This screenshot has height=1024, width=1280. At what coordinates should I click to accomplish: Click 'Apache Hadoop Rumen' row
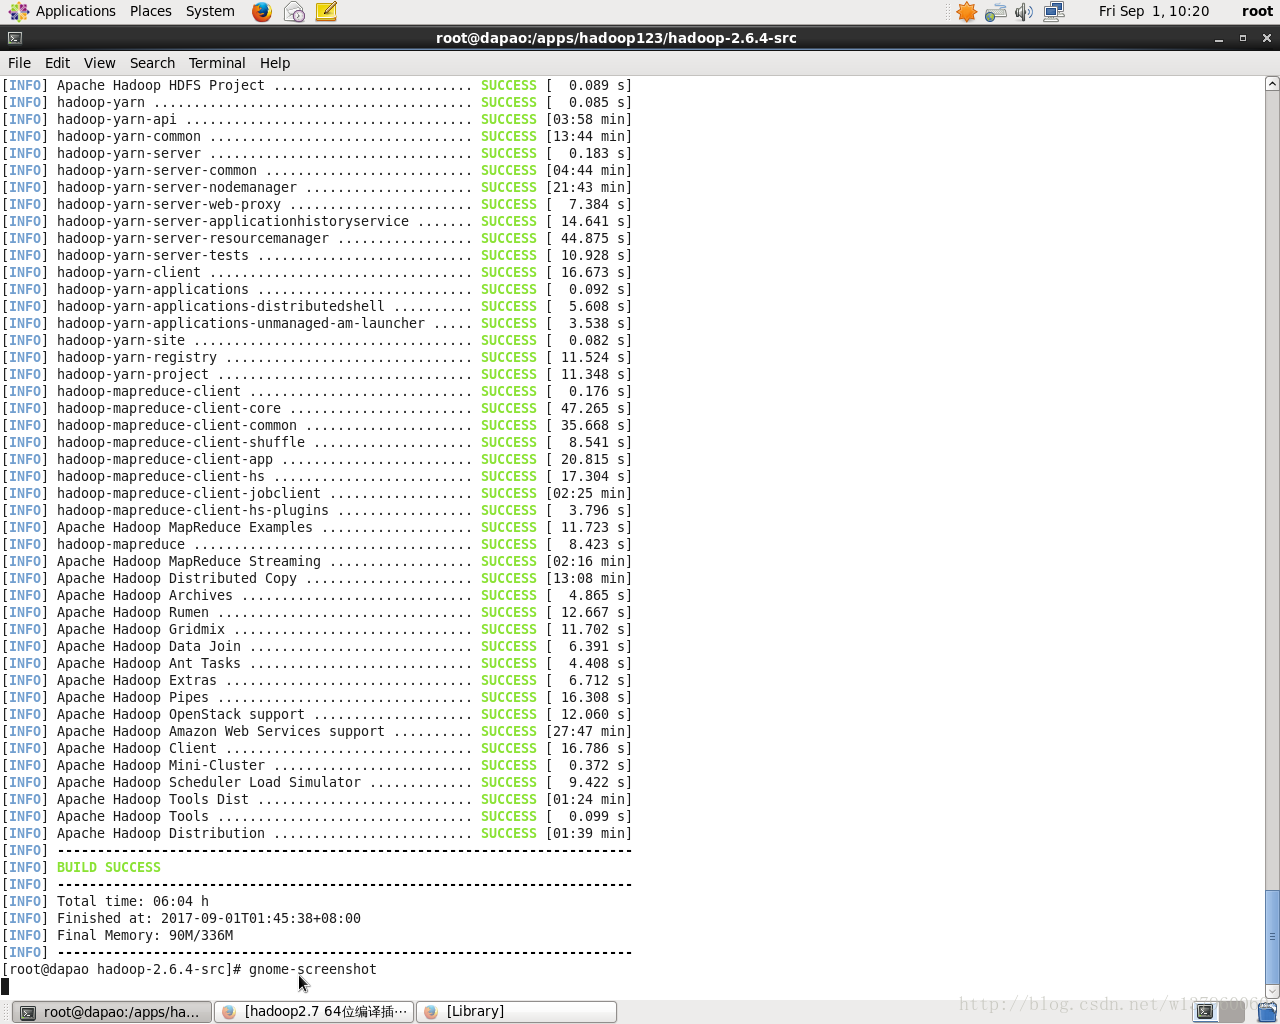coord(317,612)
